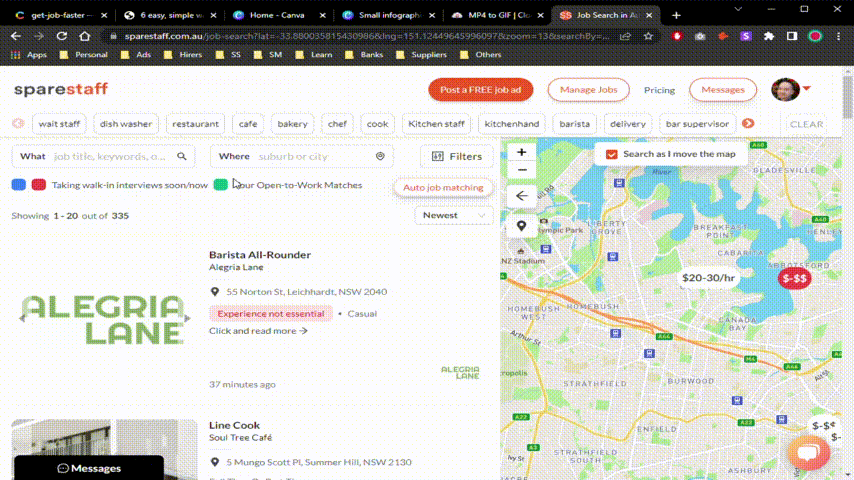Toggle Search as I move the map checkbox
The height and width of the screenshot is (480, 854).
(612, 154)
